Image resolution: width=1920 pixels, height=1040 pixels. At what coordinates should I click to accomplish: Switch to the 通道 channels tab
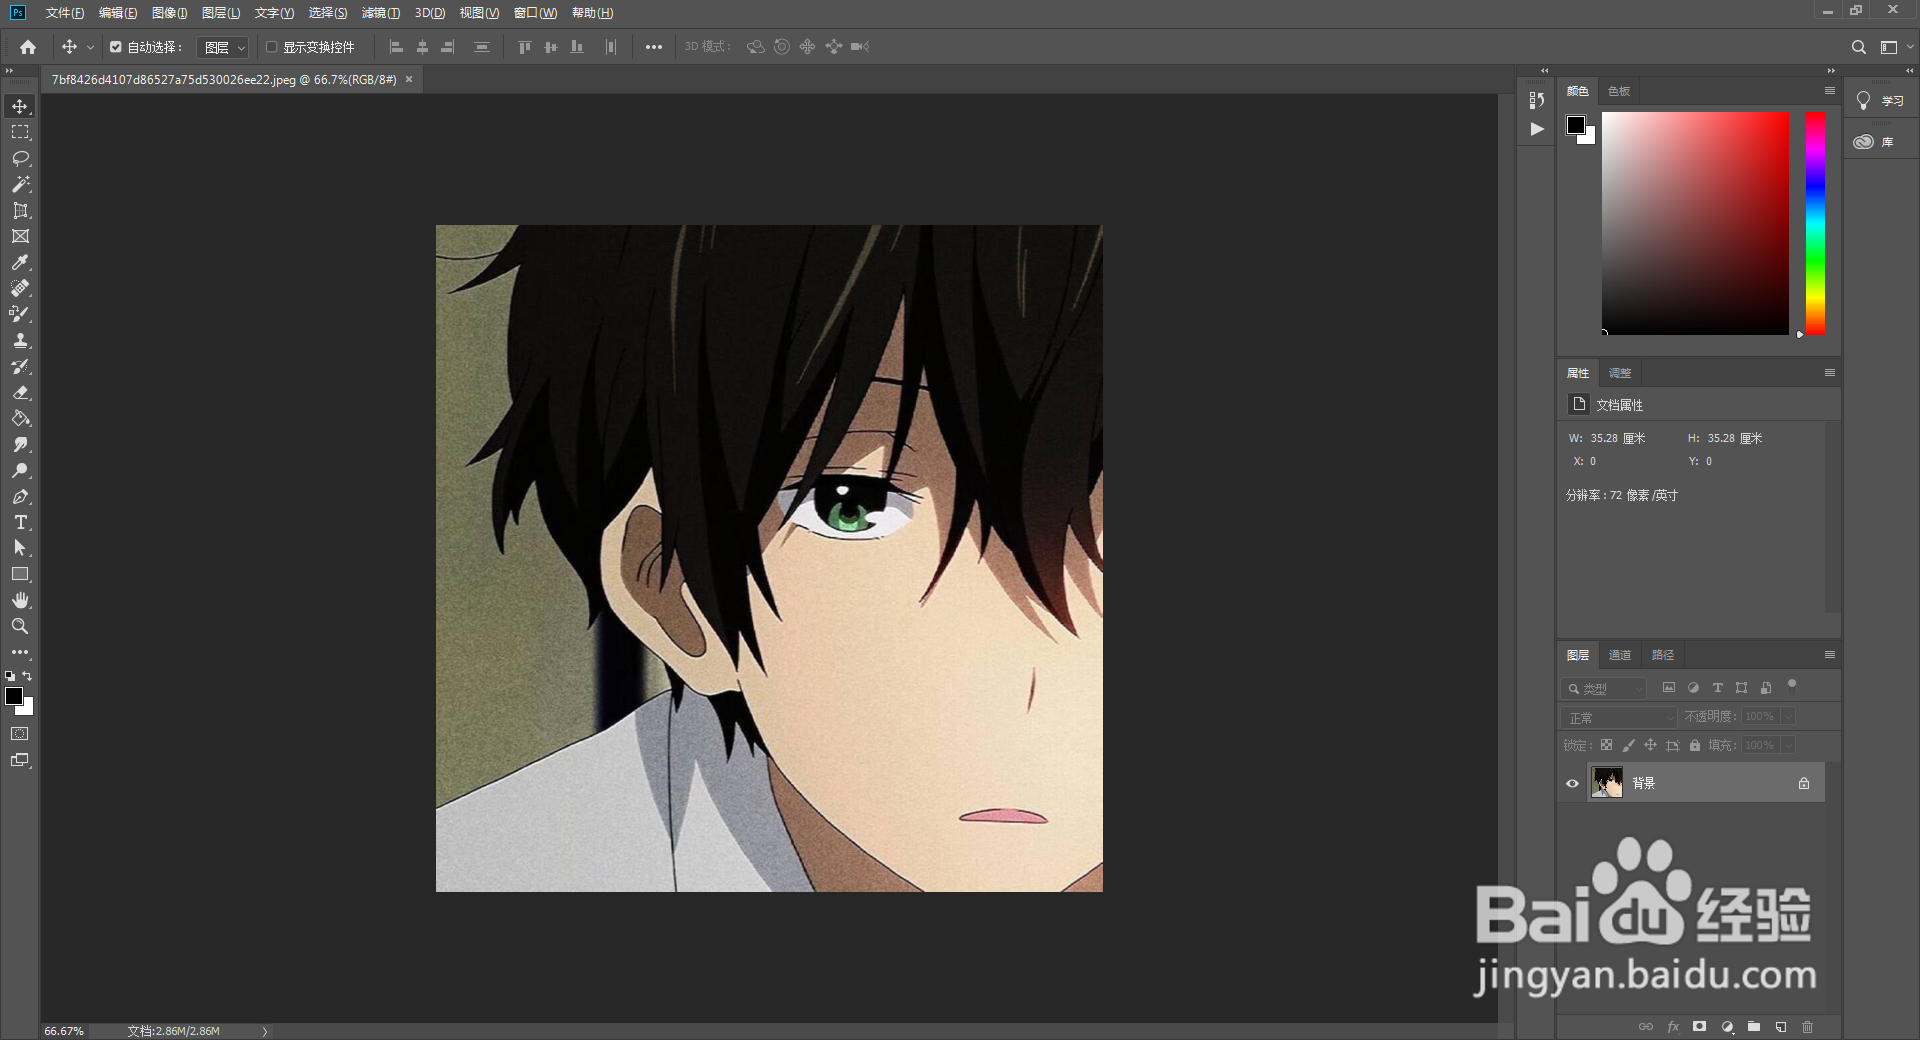click(1620, 655)
